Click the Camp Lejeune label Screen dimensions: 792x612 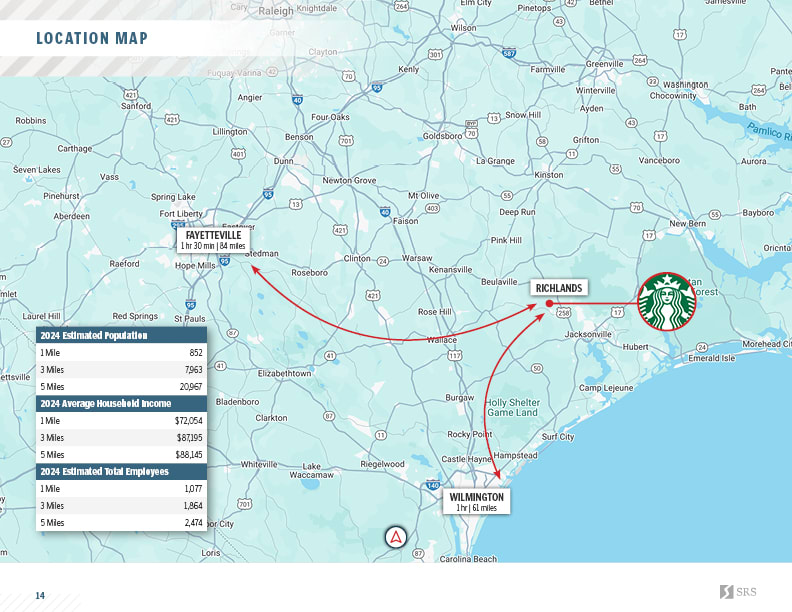(606, 388)
